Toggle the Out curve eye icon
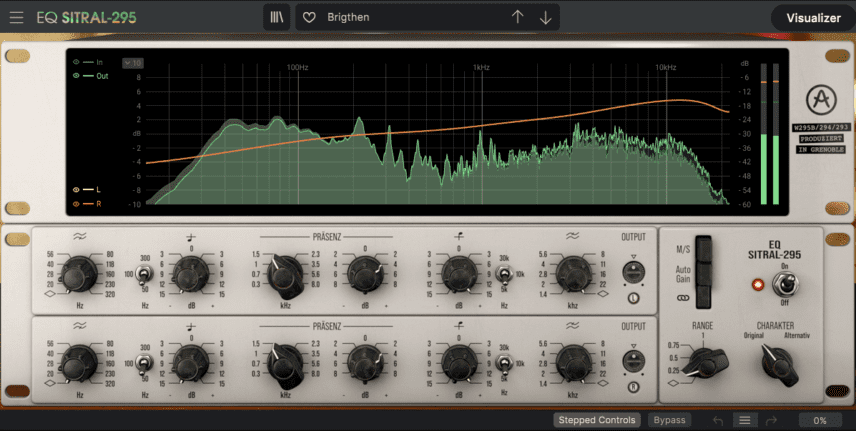The image size is (856, 431). [x=76, y=76]
